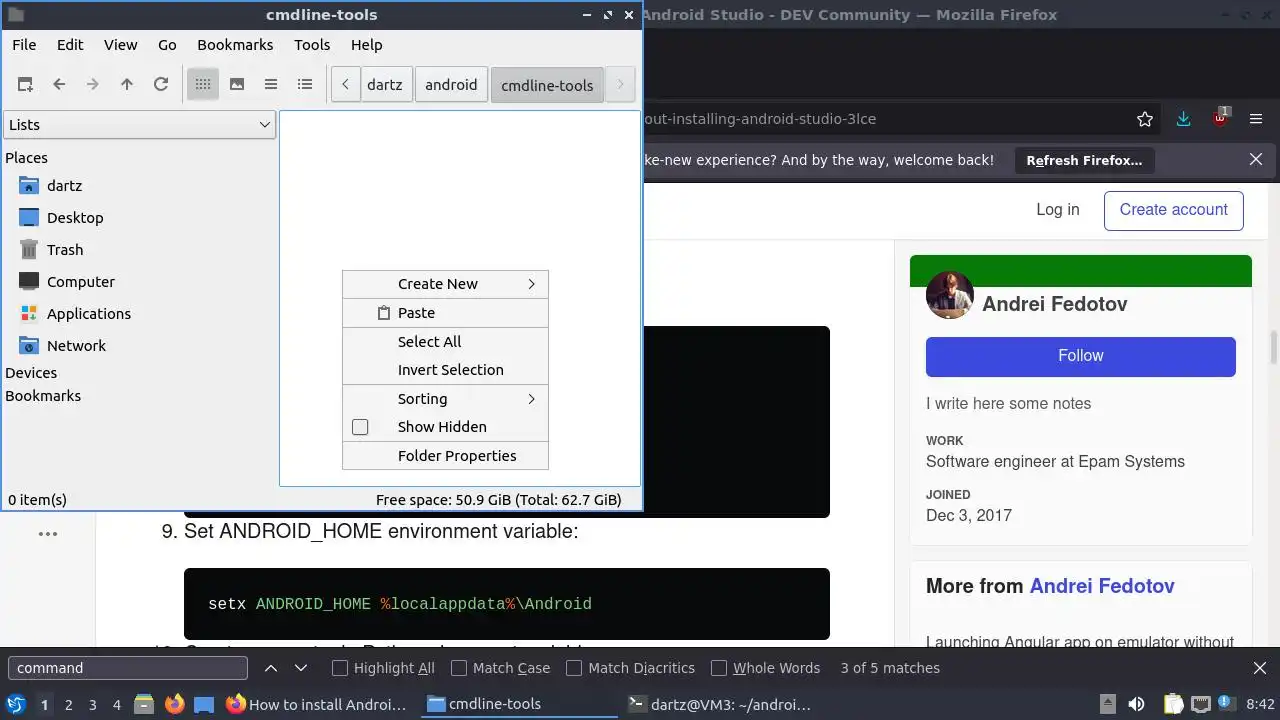Open Folder Properties from the context menu
This screenshot has height=720, width=1280.
[445, 456]
